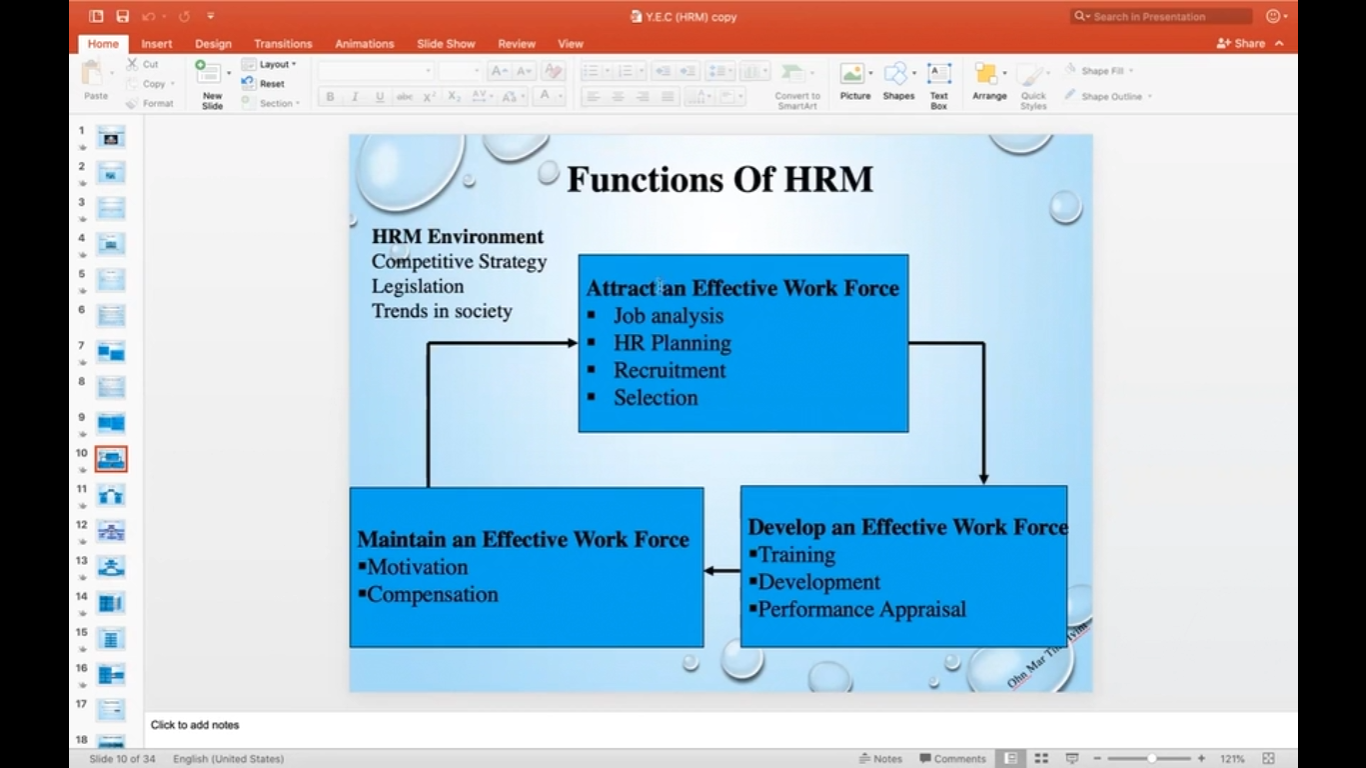The width and height of the screenshot is (1366, 768).
Task: Insert a New Slide
Action: 210,84
